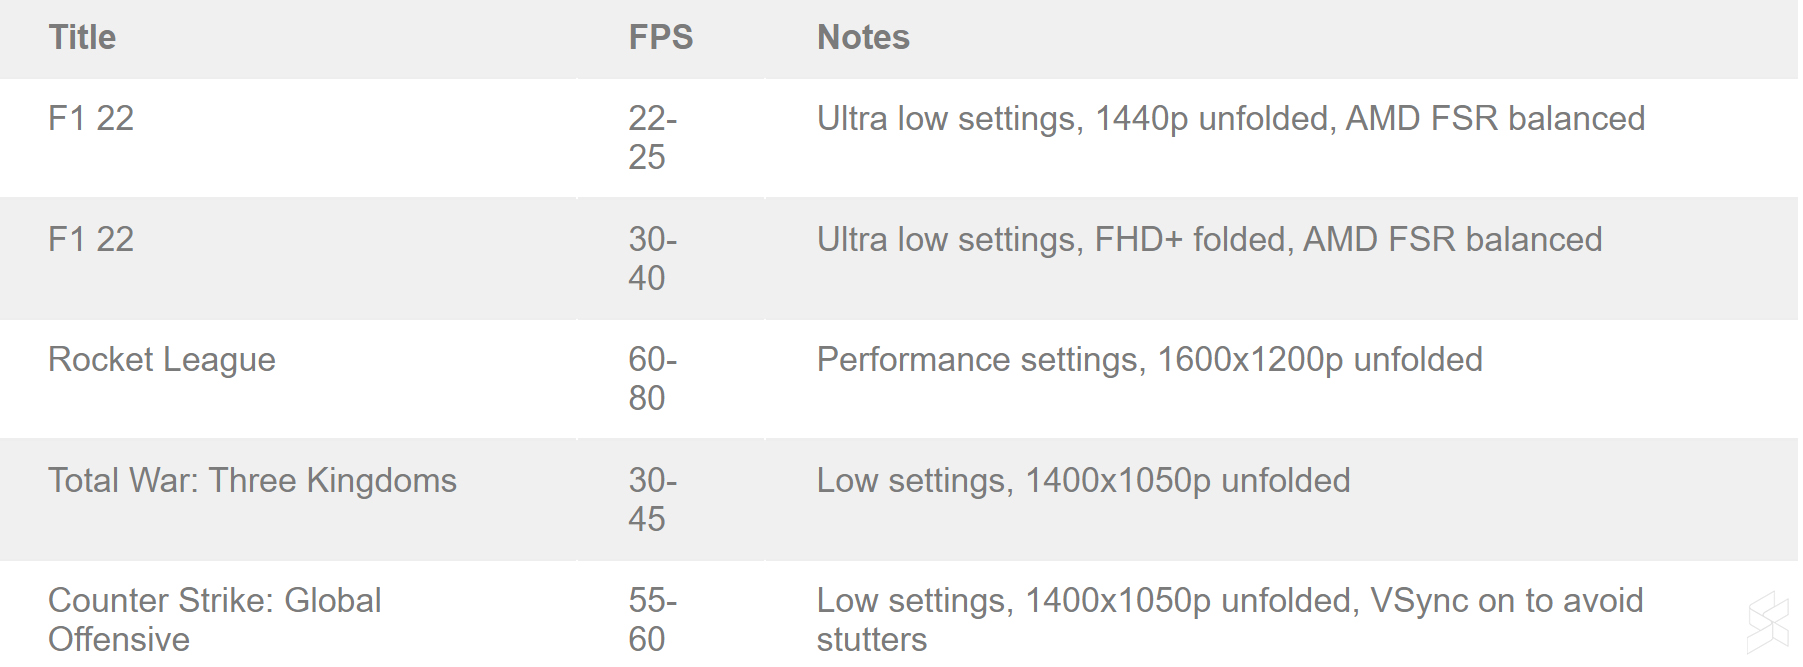Select the second F1 22 title cell

point(91,240)
